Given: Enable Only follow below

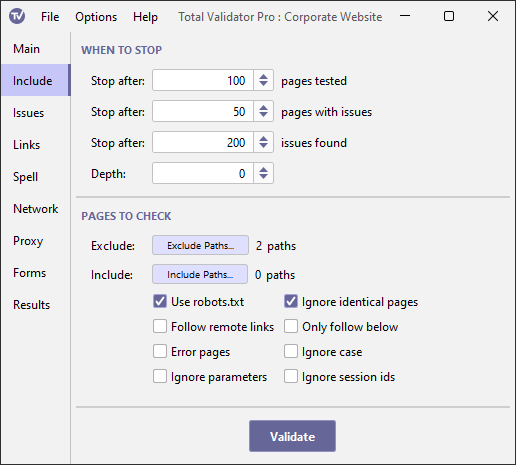Looking at the screenshot, I should coord(291,326).
